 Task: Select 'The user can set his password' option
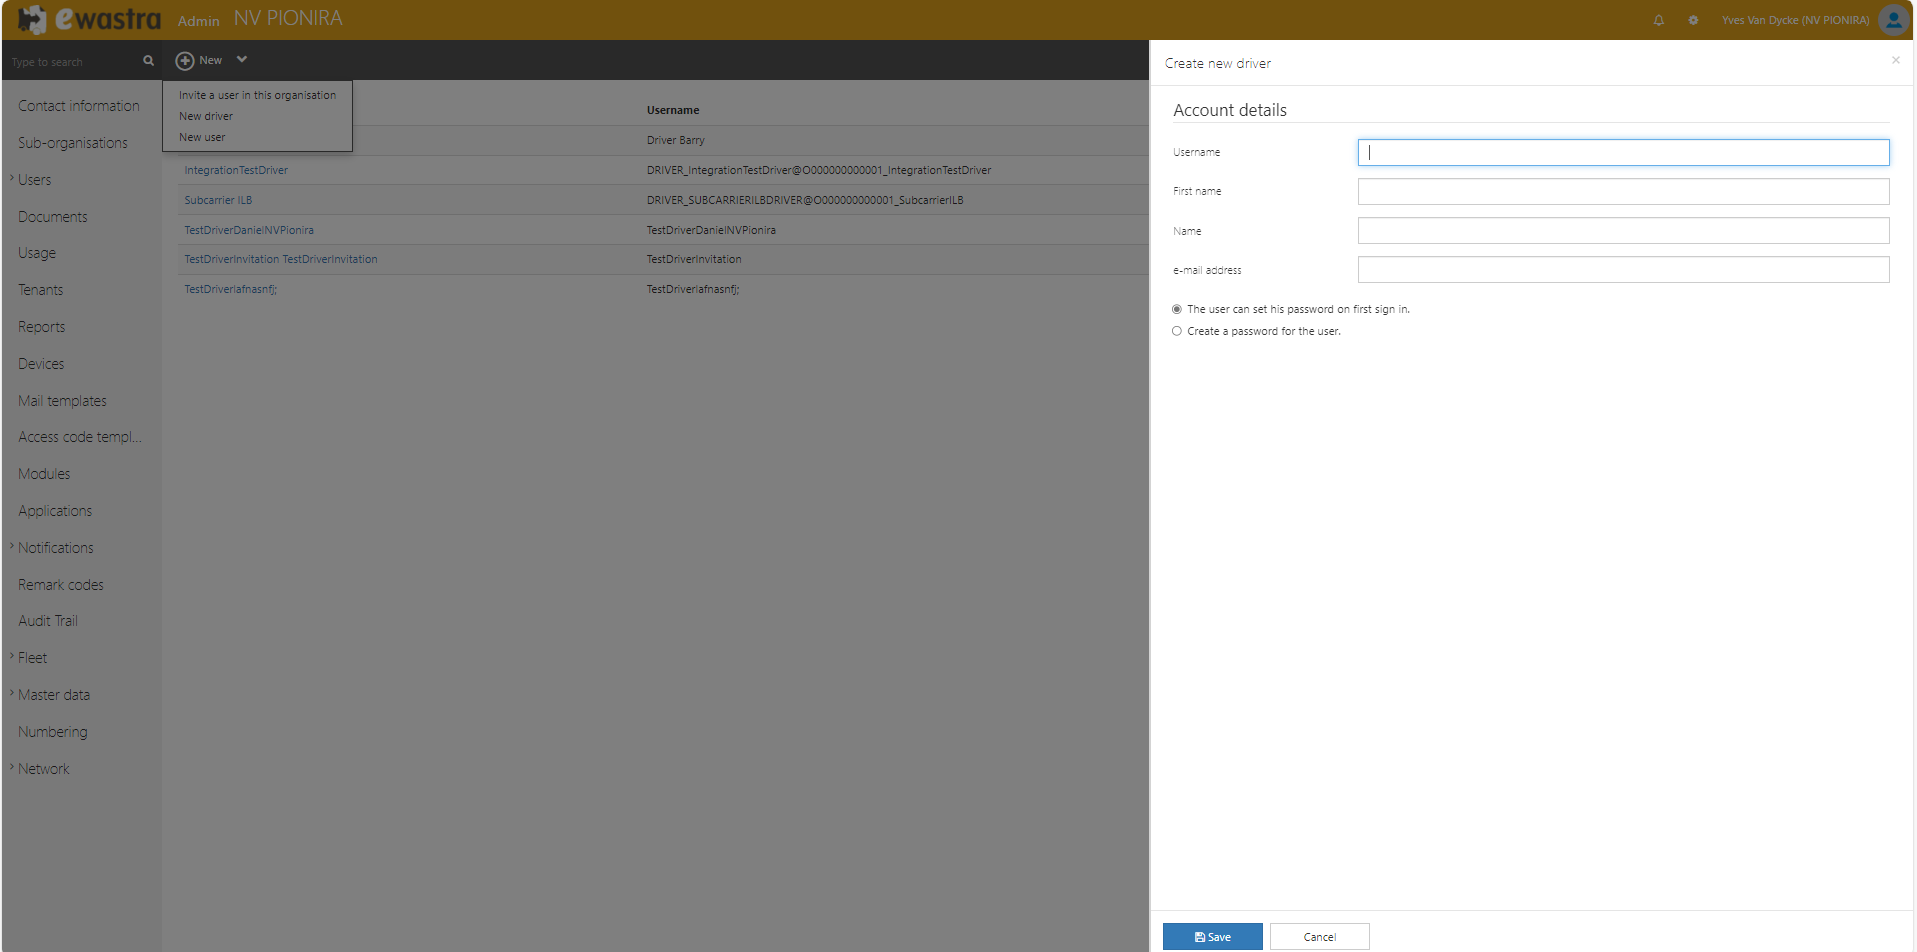(1176, 309)
